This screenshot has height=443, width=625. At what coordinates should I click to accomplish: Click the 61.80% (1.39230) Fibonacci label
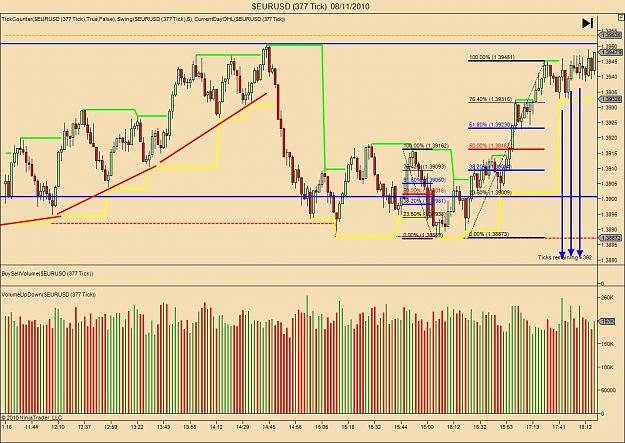[490, 124]
